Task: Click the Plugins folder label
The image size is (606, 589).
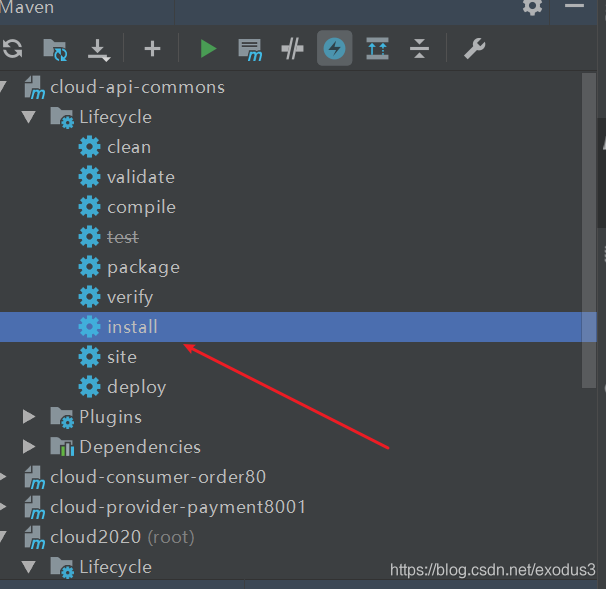Action: 111,417
